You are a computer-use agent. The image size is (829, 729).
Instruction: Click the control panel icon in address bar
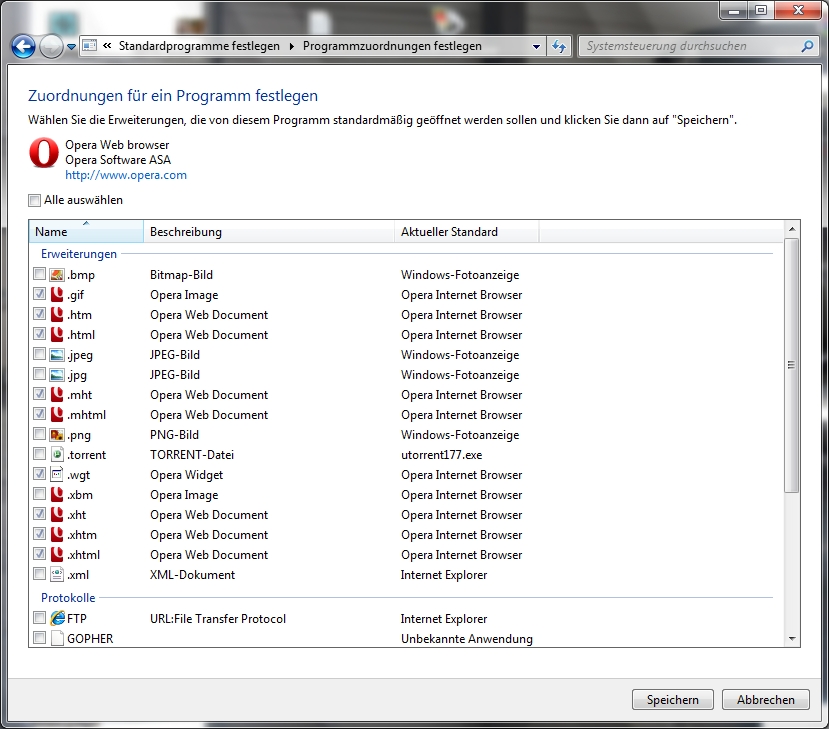click(x=90, y=46)
